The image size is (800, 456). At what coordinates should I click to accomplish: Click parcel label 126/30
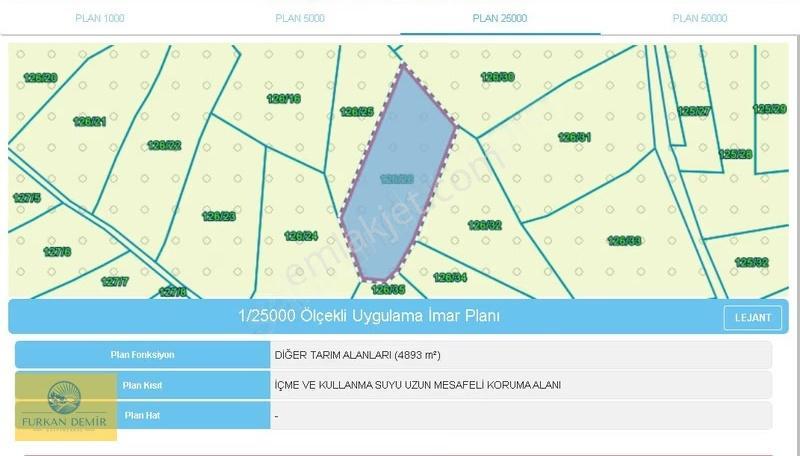(x=497, y=77)
